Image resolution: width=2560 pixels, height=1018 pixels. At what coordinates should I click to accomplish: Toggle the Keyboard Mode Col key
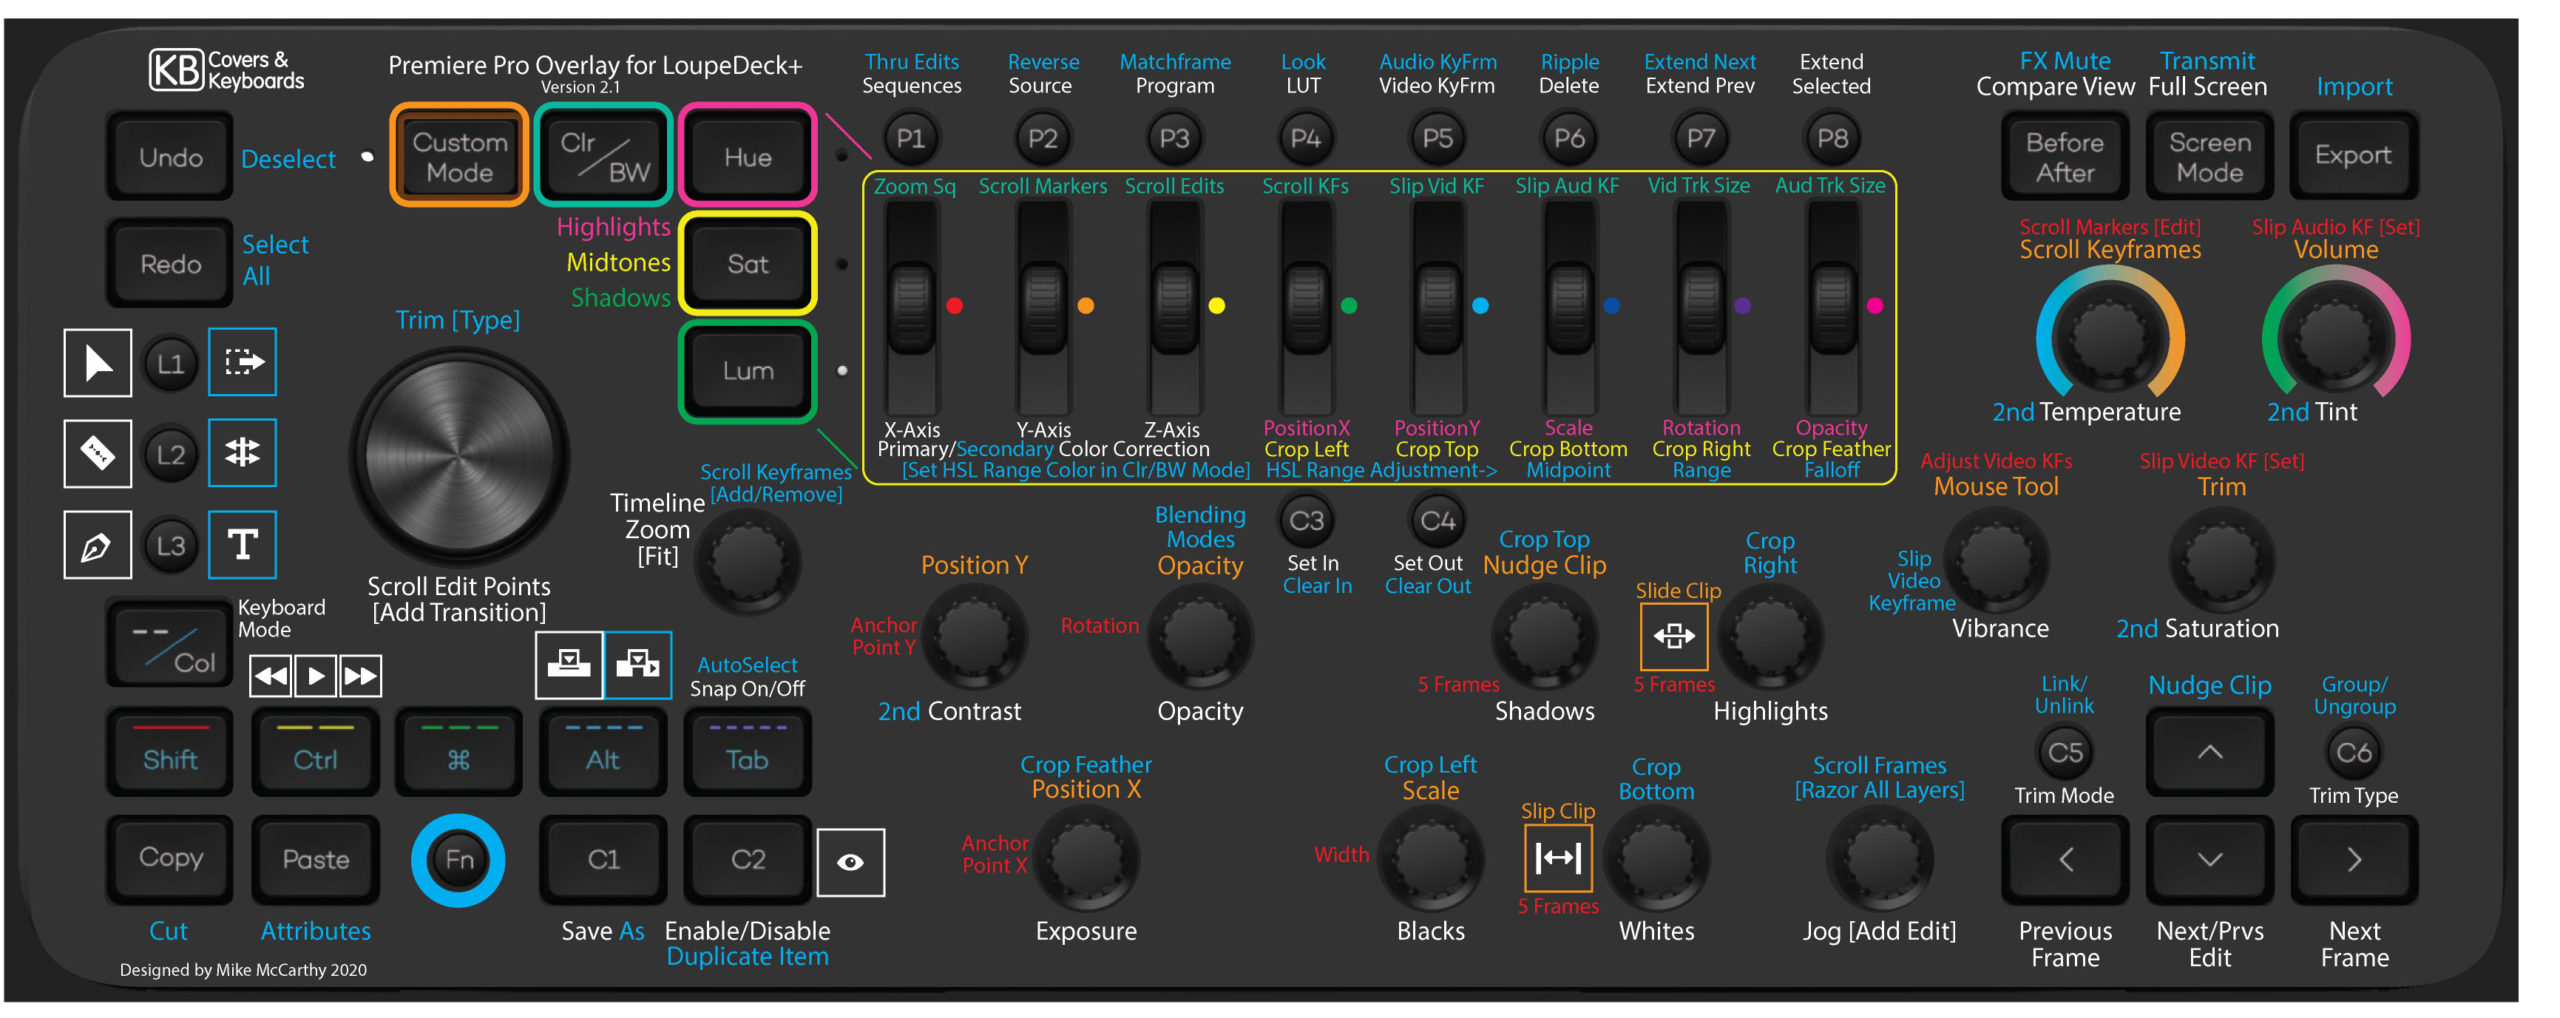tap(171, 645)
